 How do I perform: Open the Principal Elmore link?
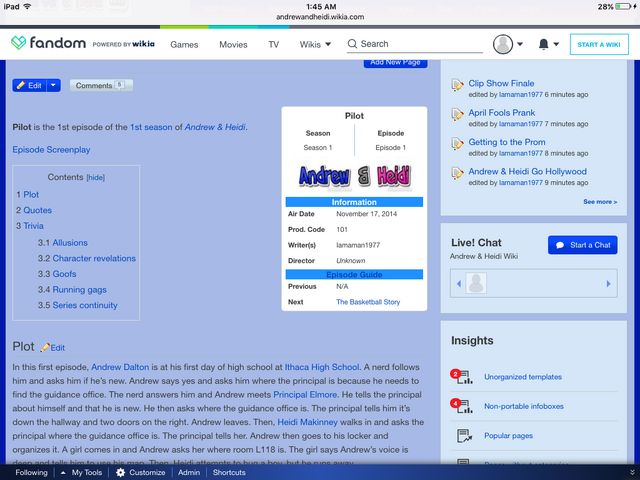coord(305,395)
